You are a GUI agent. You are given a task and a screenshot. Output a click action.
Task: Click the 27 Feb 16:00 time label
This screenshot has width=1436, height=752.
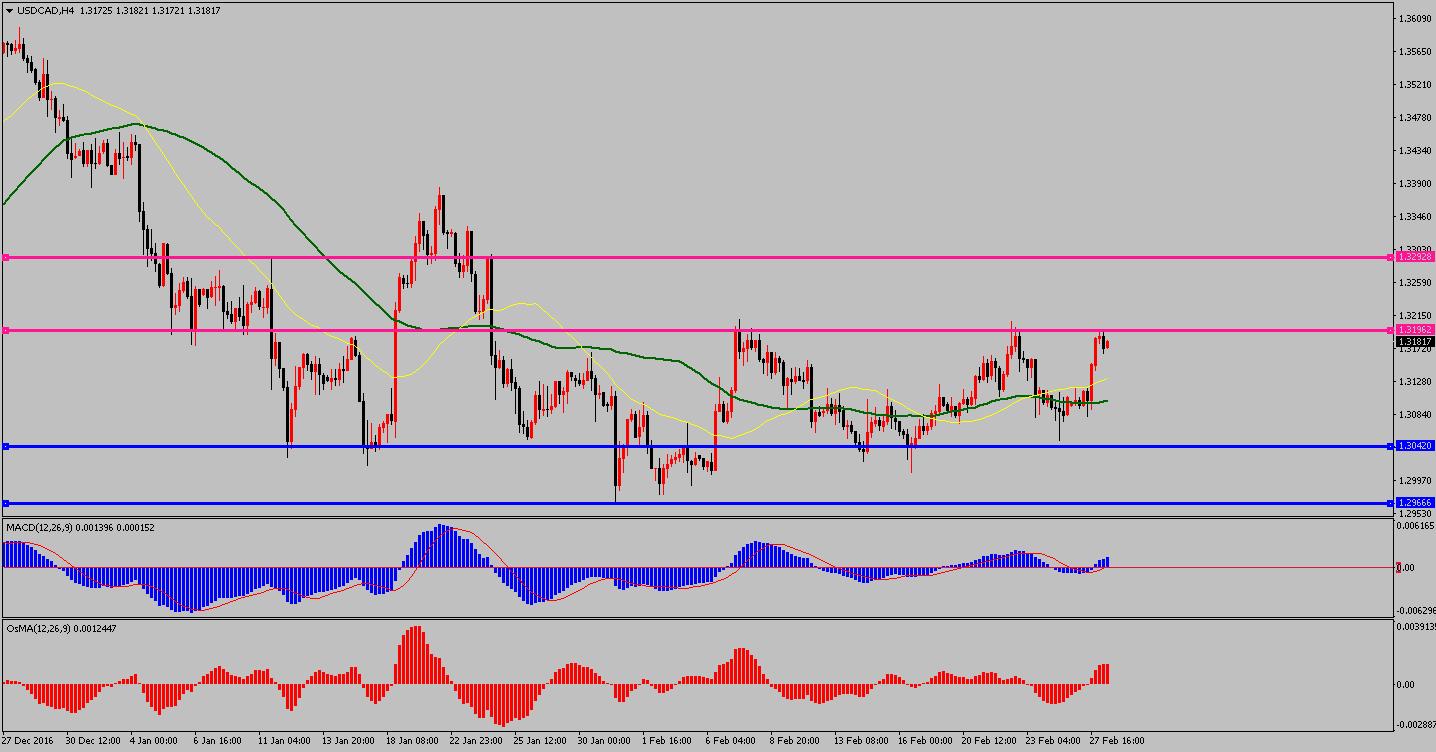tap(1116, 741)
